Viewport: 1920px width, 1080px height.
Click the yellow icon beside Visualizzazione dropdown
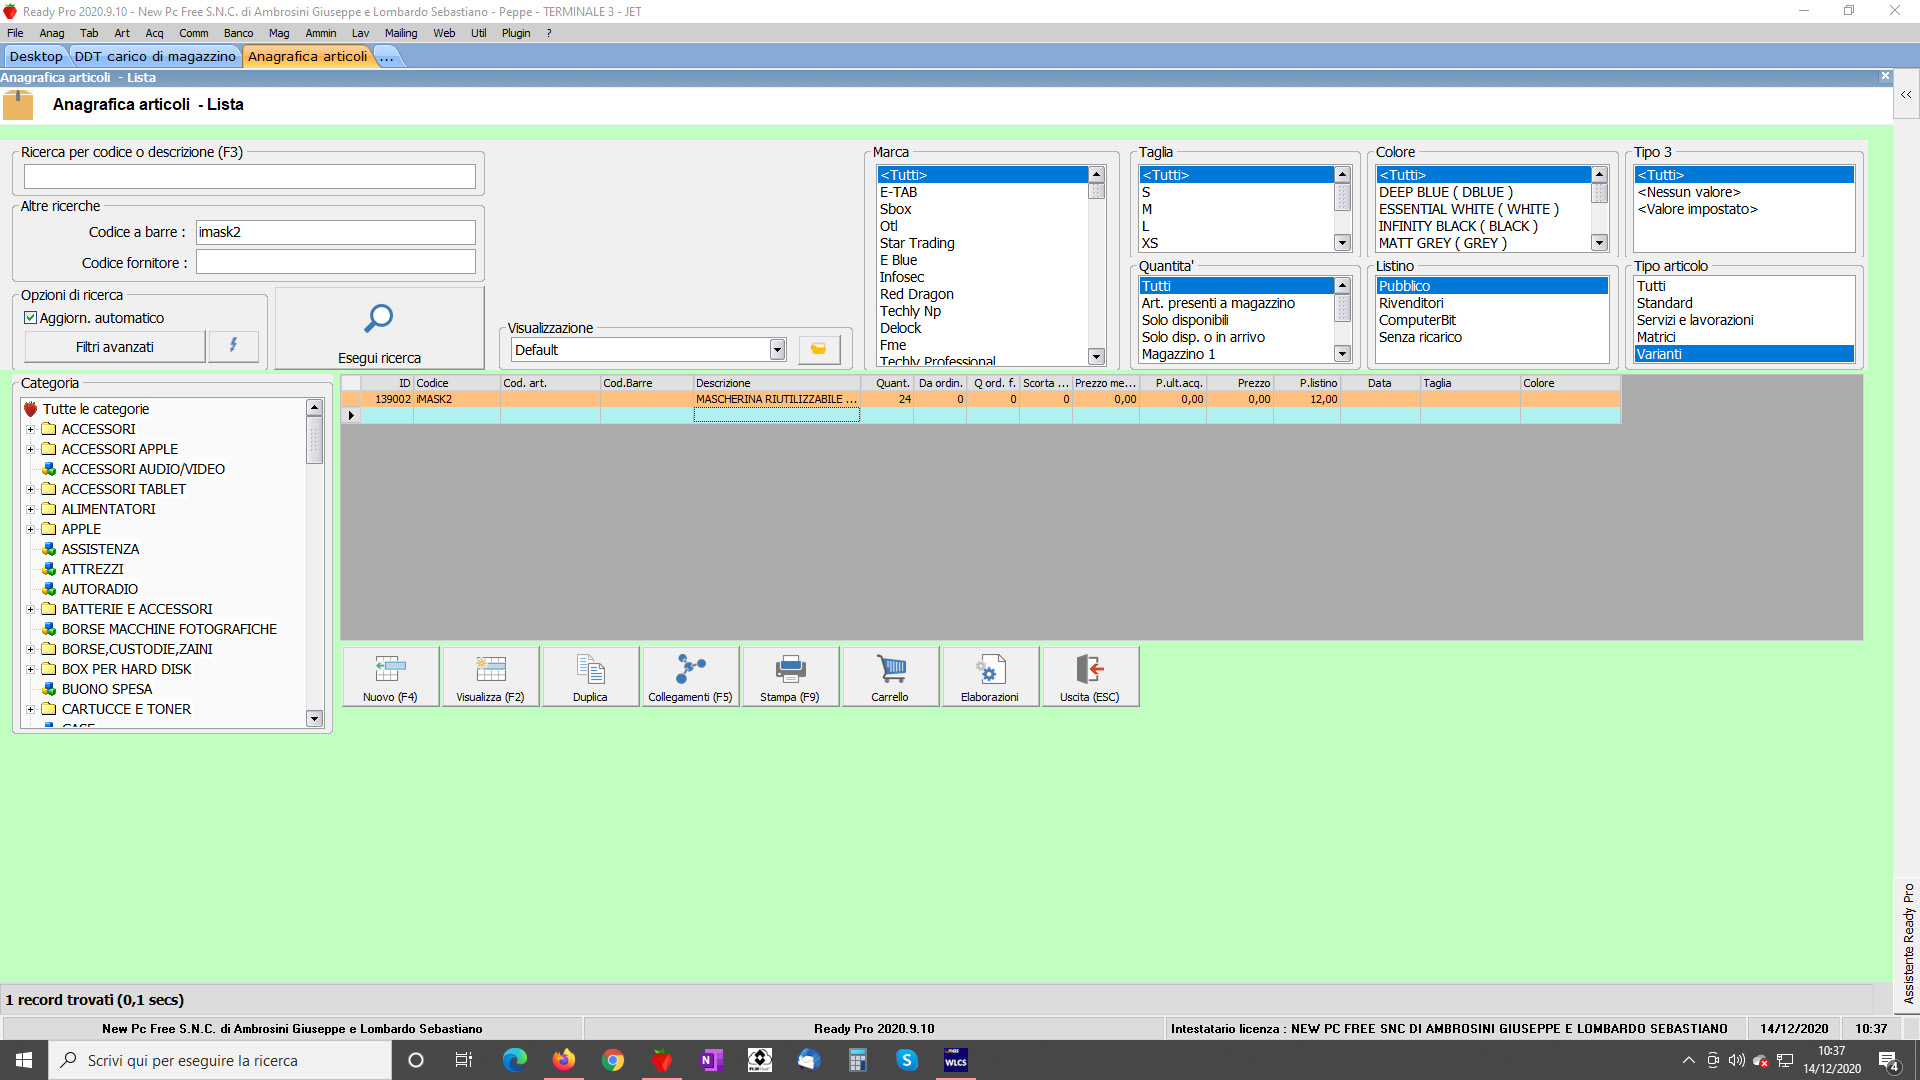coord(819,349)
